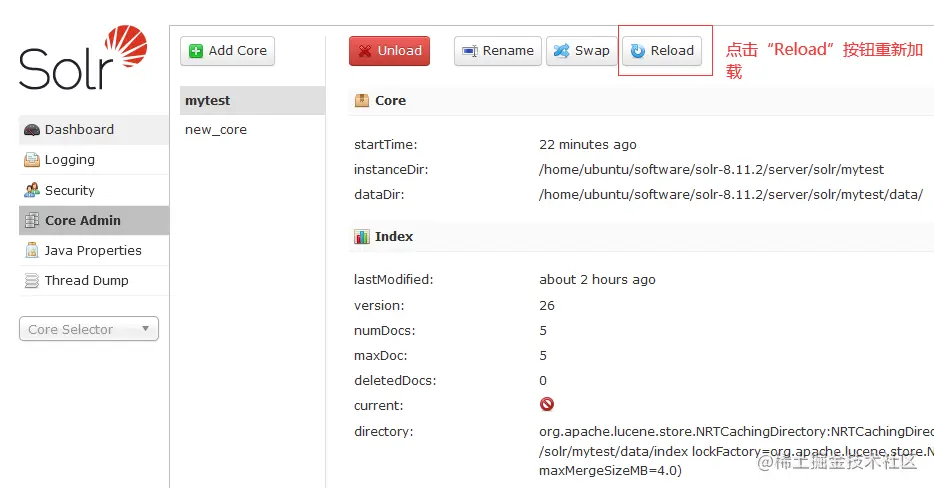Click the red X icon on Unload
This screenshot has width=934, height=488.
pyautogui.click(x=365, y=51)
